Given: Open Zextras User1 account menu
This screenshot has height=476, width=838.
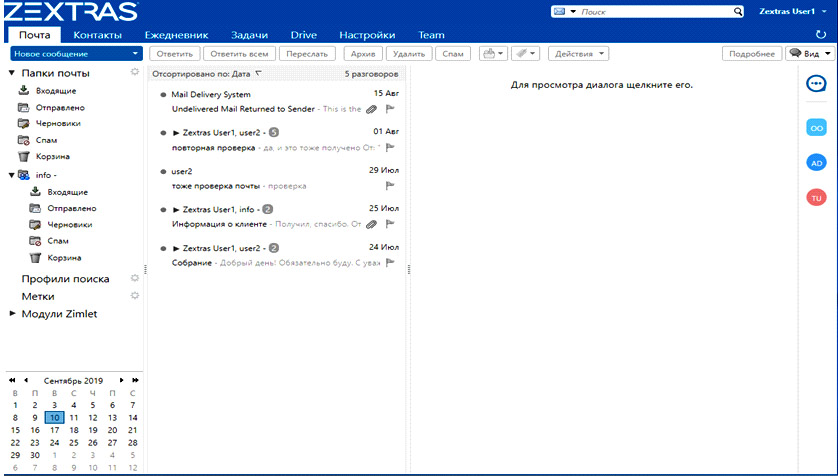Looking at the screenshot, I should (x=793, y=11).
